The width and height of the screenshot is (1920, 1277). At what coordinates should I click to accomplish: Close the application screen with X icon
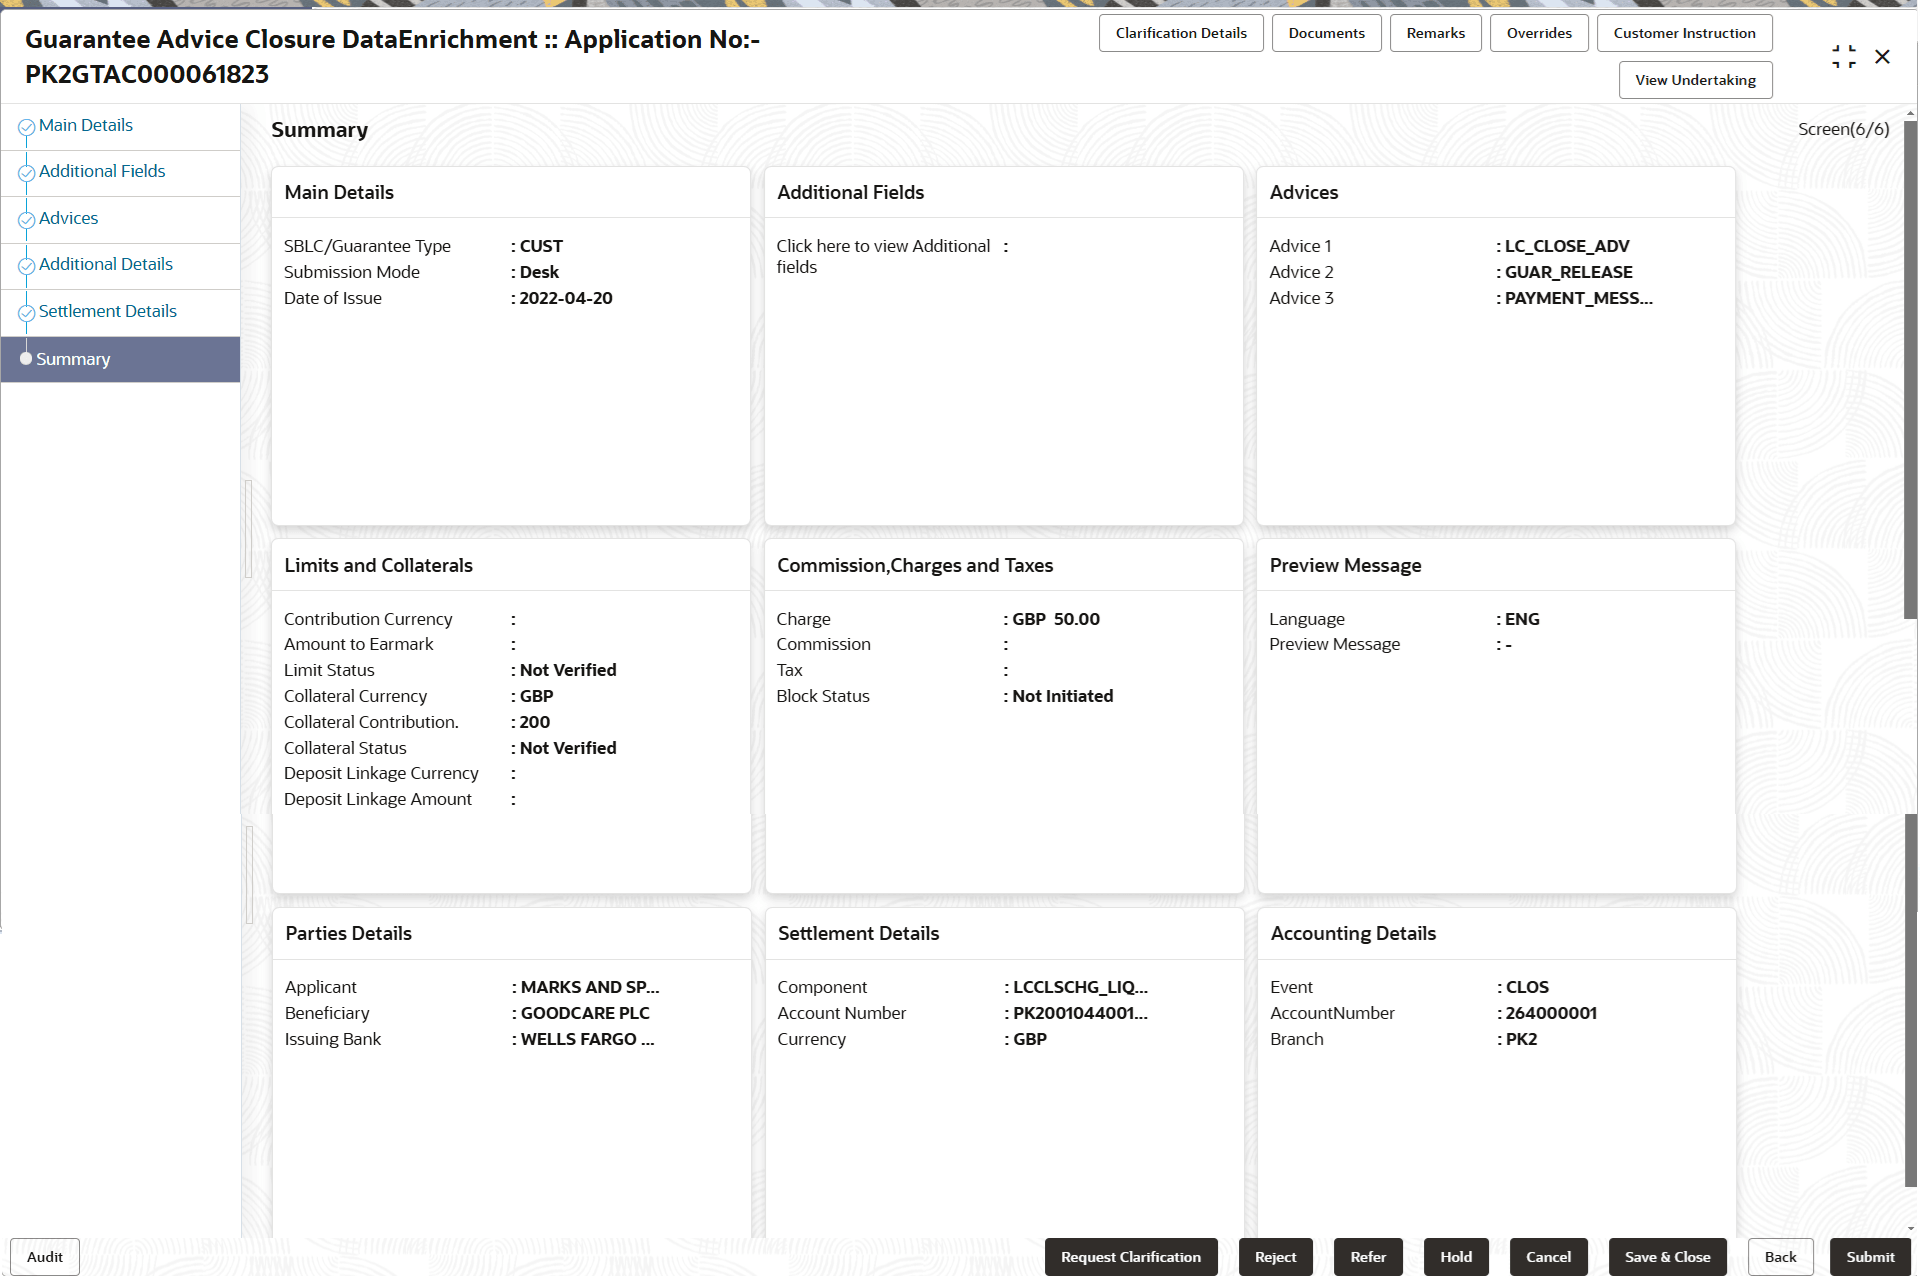click(1882, 57)
